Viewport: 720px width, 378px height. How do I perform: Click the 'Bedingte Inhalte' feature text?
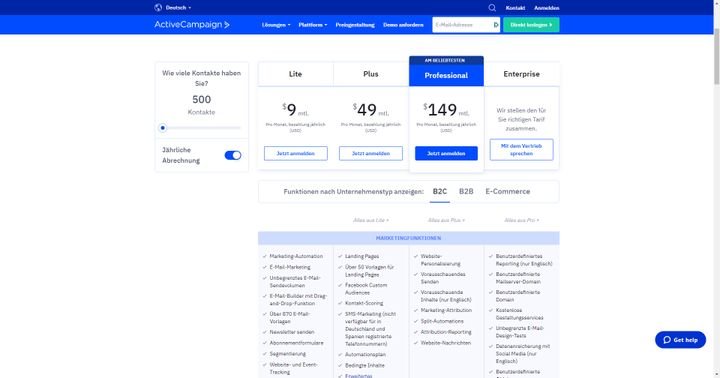tap(365, 366)
